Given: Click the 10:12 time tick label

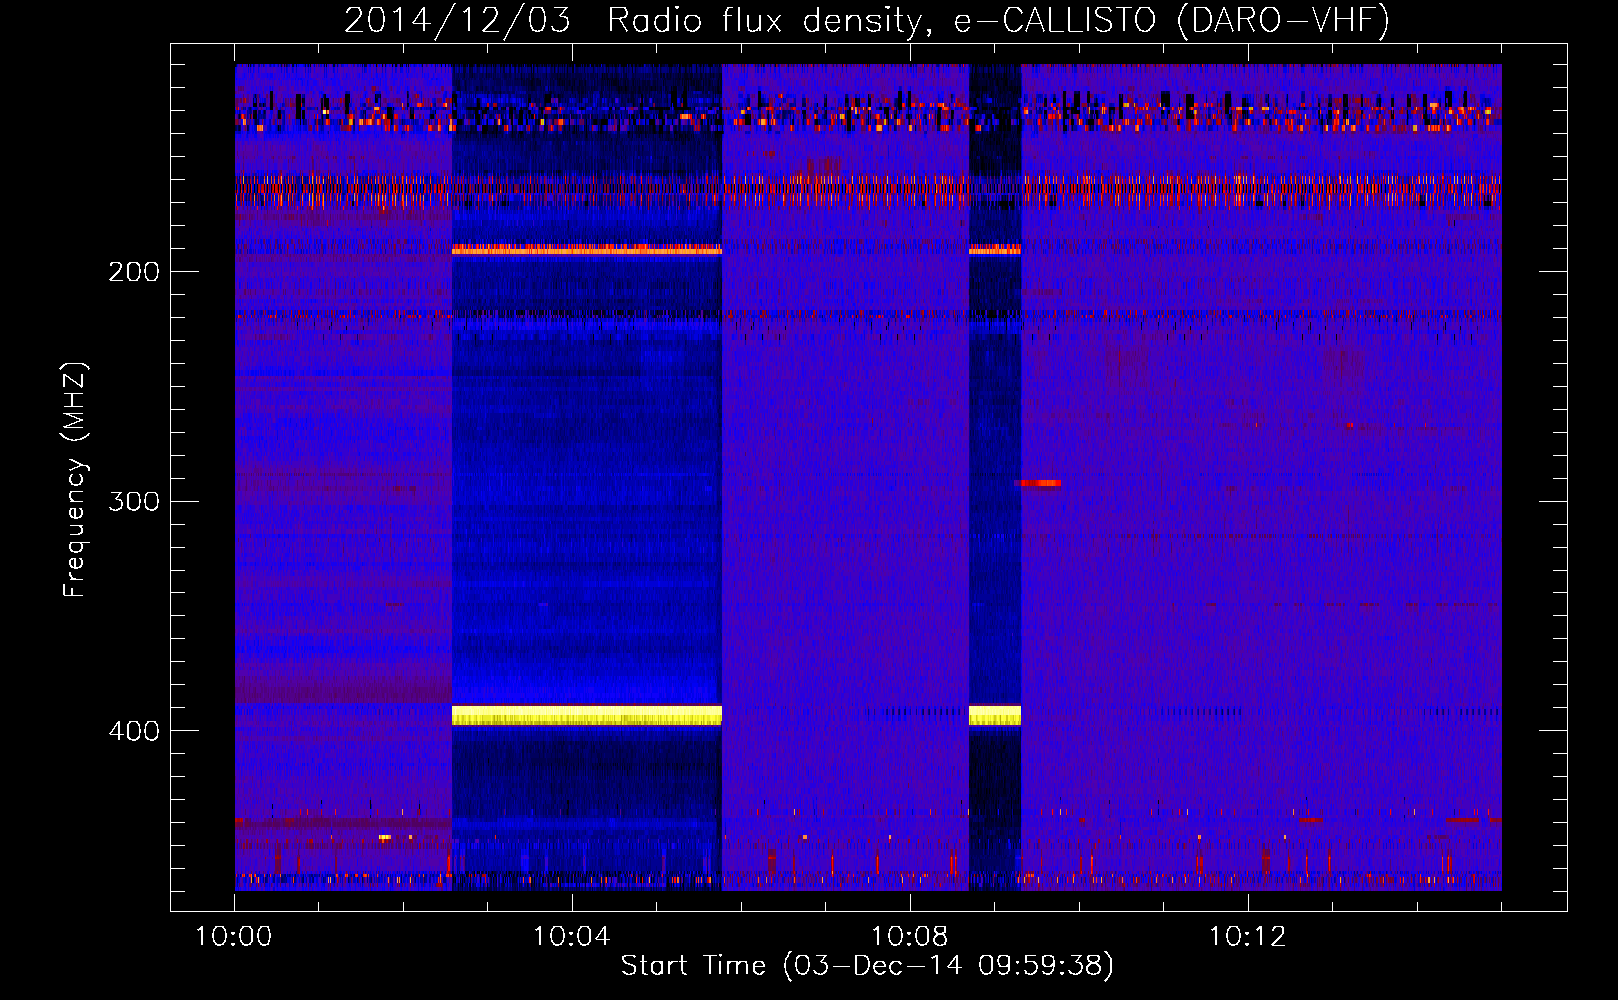Looking at the screenshot, I should tap(1247, 937).
